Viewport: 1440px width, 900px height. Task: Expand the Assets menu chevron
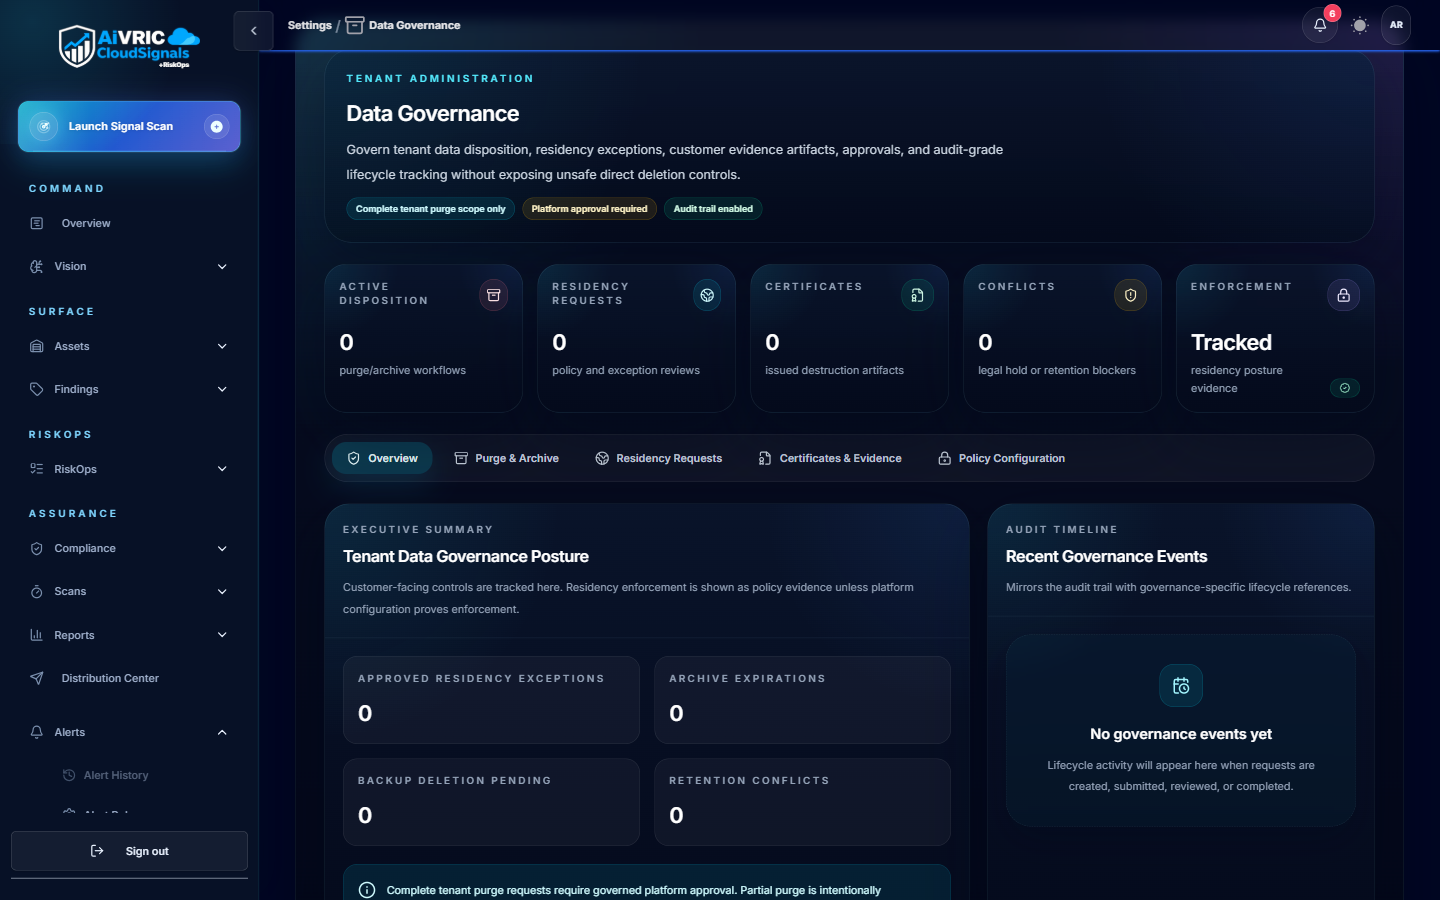(222, 346)
